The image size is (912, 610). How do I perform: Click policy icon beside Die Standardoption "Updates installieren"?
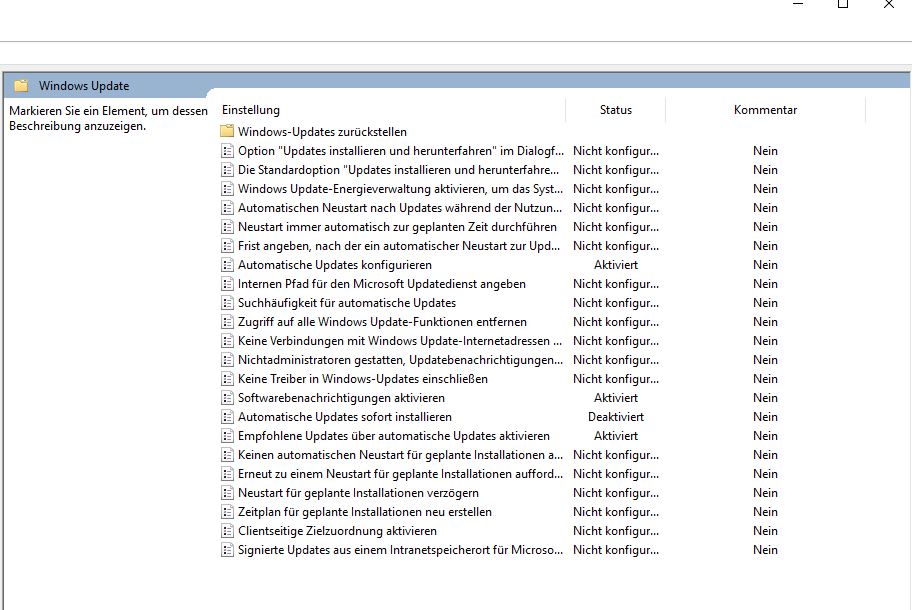click(x=227, y=170)
